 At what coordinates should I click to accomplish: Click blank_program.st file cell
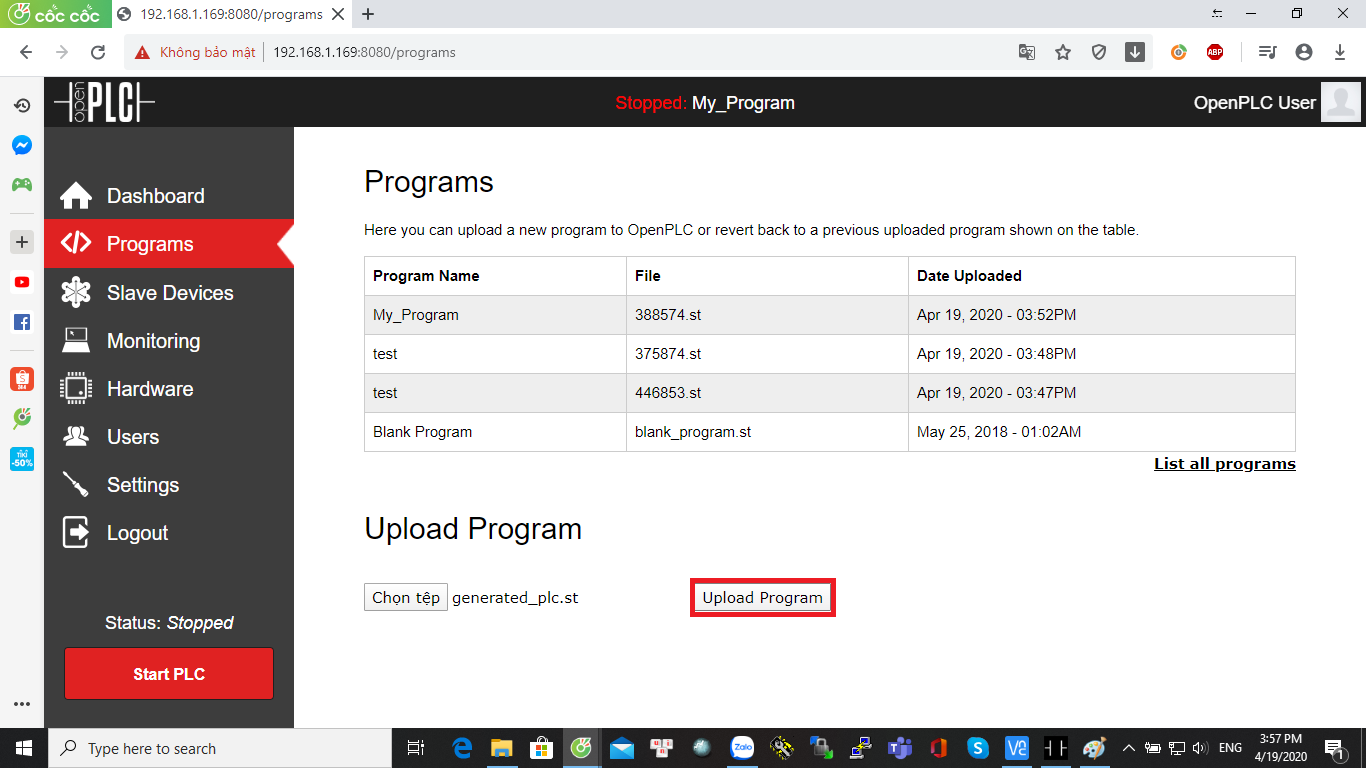(x=693, y=432)
